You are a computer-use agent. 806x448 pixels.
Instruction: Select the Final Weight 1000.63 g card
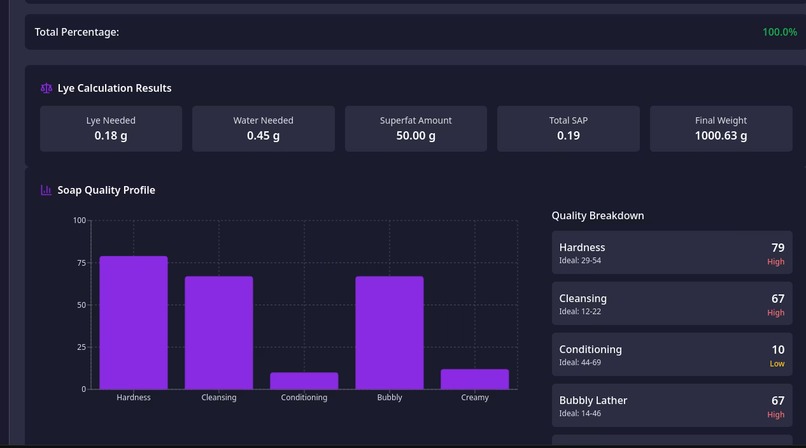(721, 128)
